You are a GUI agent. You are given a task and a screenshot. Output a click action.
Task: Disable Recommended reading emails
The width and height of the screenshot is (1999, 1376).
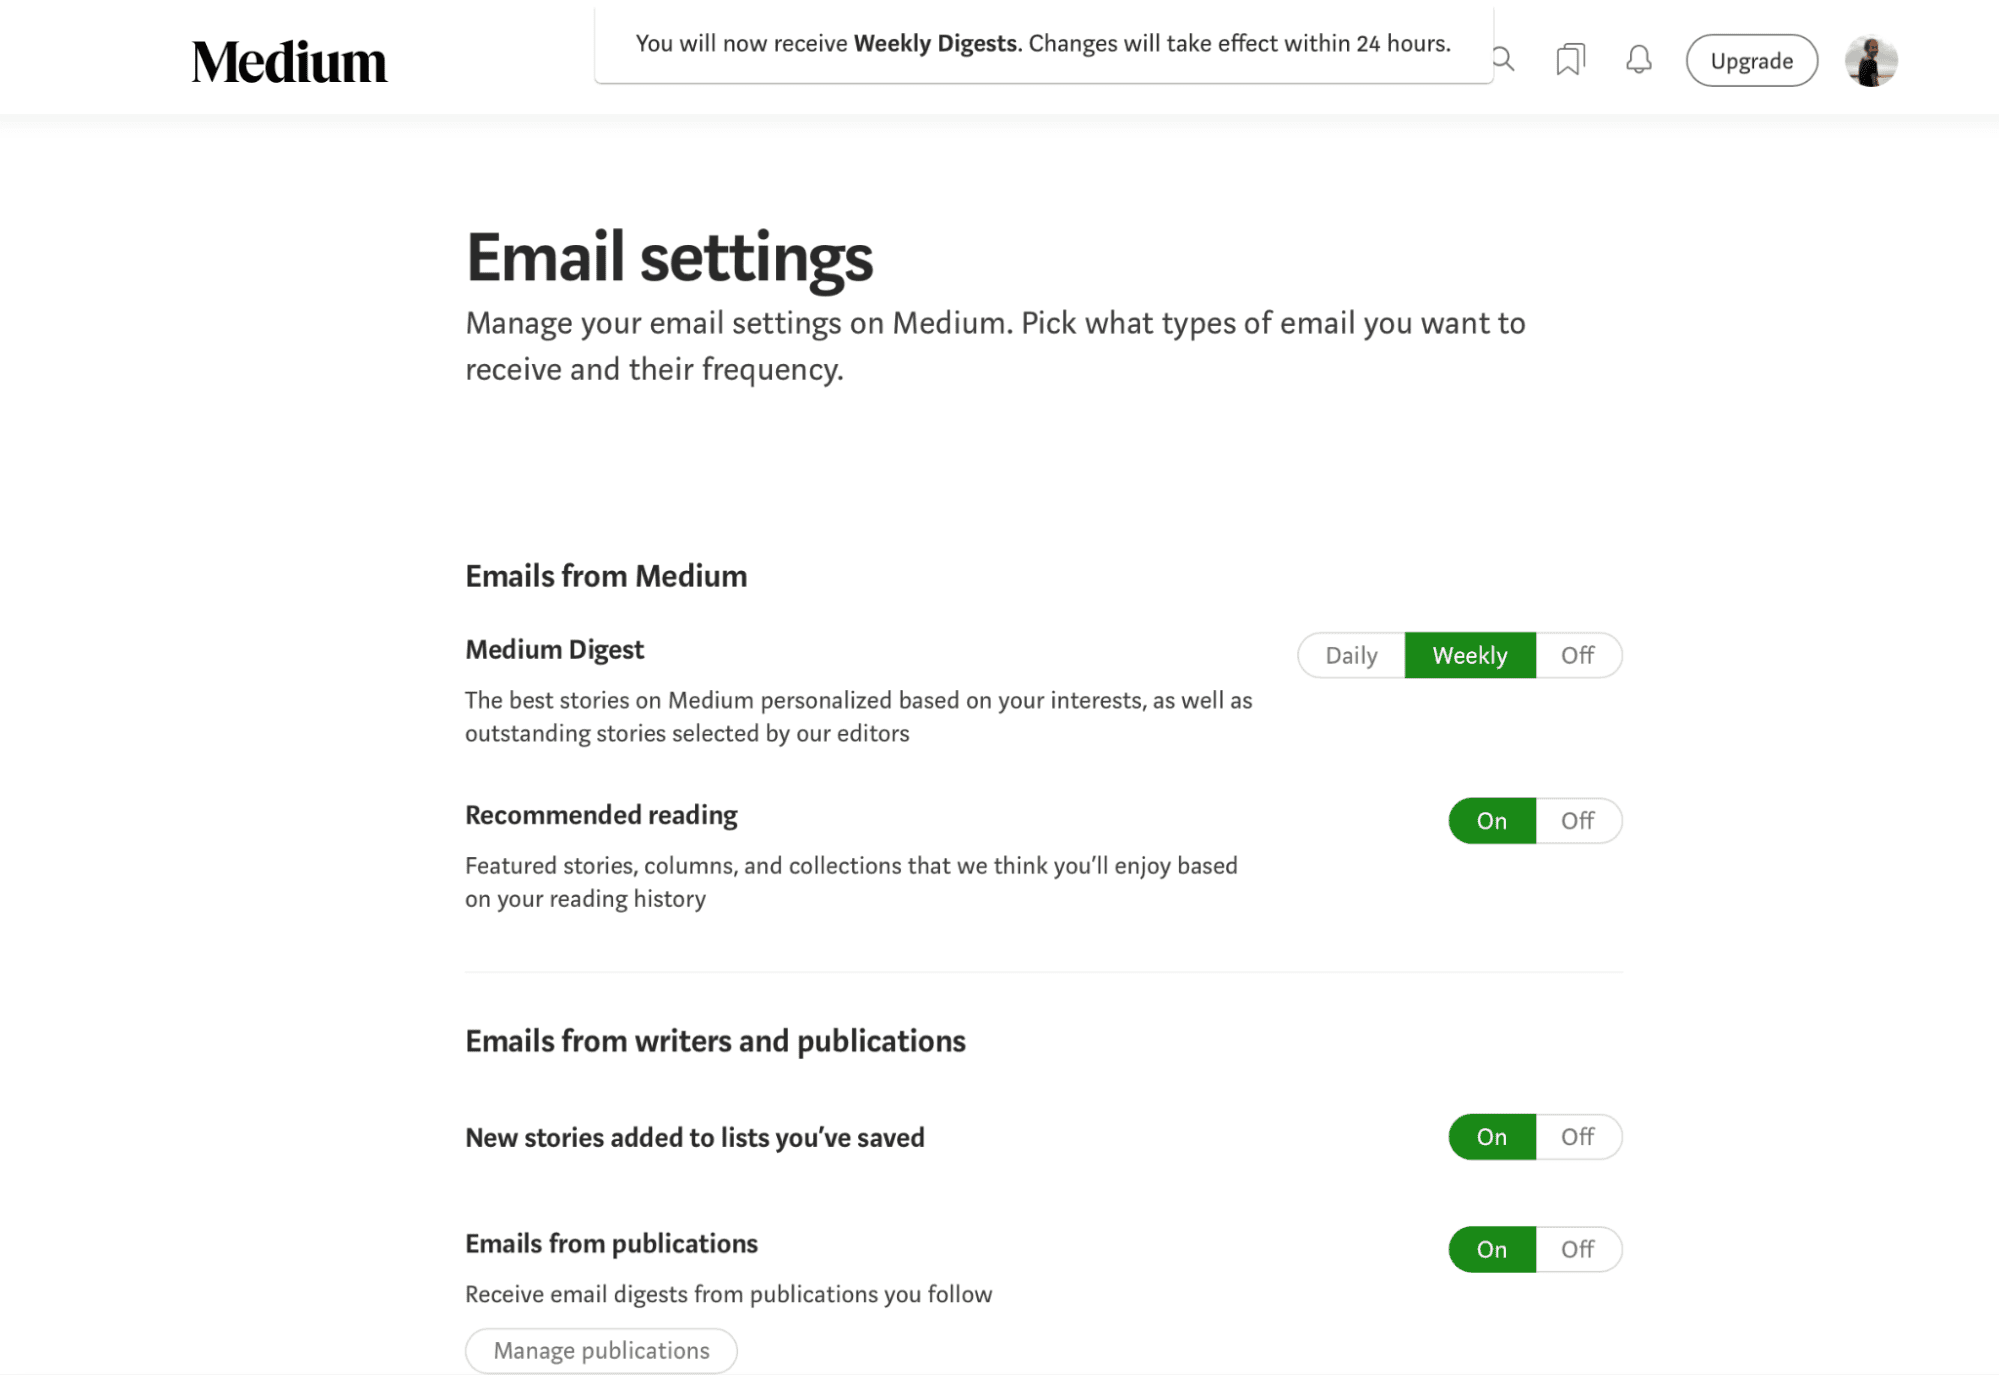1577,820
